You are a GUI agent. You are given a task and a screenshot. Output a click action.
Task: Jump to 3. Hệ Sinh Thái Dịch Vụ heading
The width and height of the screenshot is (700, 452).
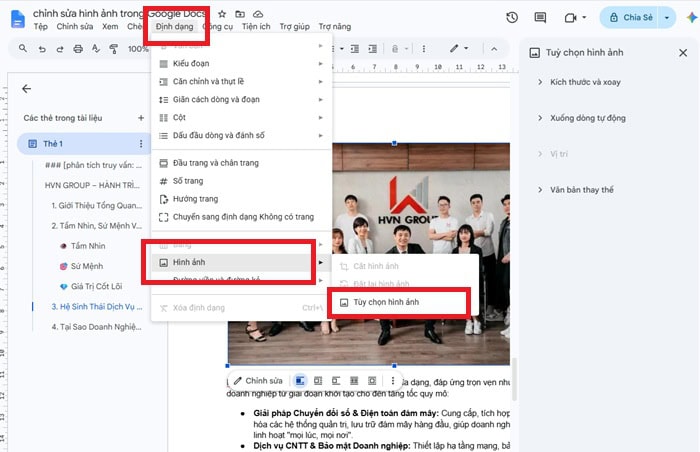pyautogui.click(x=97, y=307)
